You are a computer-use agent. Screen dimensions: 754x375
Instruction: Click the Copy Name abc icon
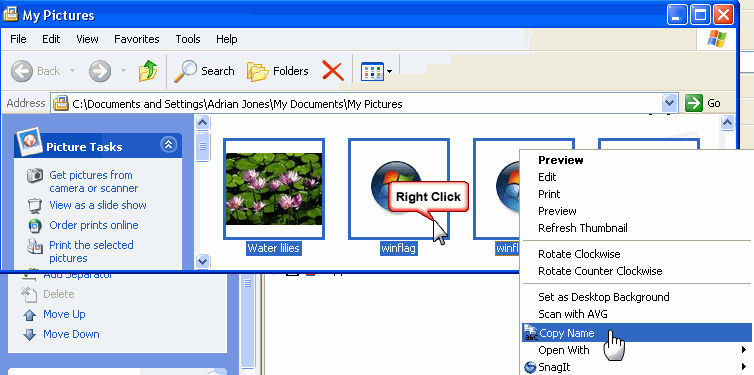[x=530, y=333]
